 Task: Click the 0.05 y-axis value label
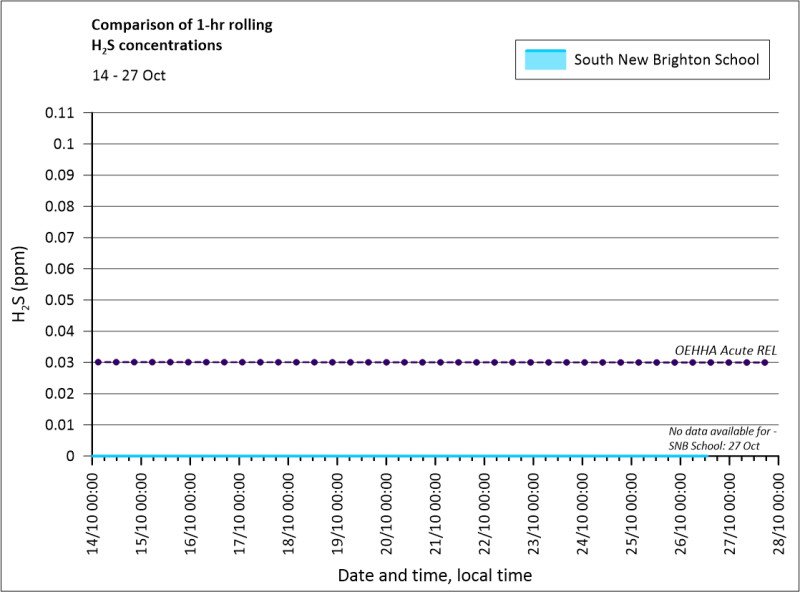pyautogui.click(x=60, y=300)
